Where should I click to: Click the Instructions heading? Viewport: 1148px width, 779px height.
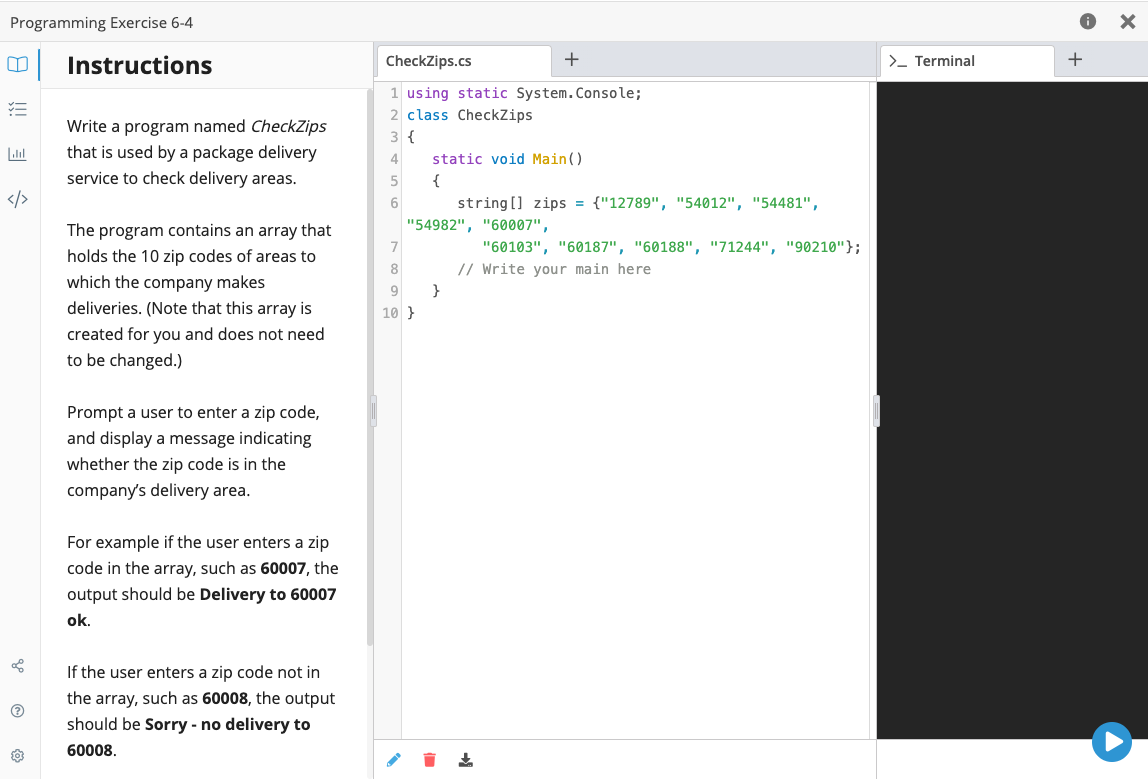click(x=140, y=65)
